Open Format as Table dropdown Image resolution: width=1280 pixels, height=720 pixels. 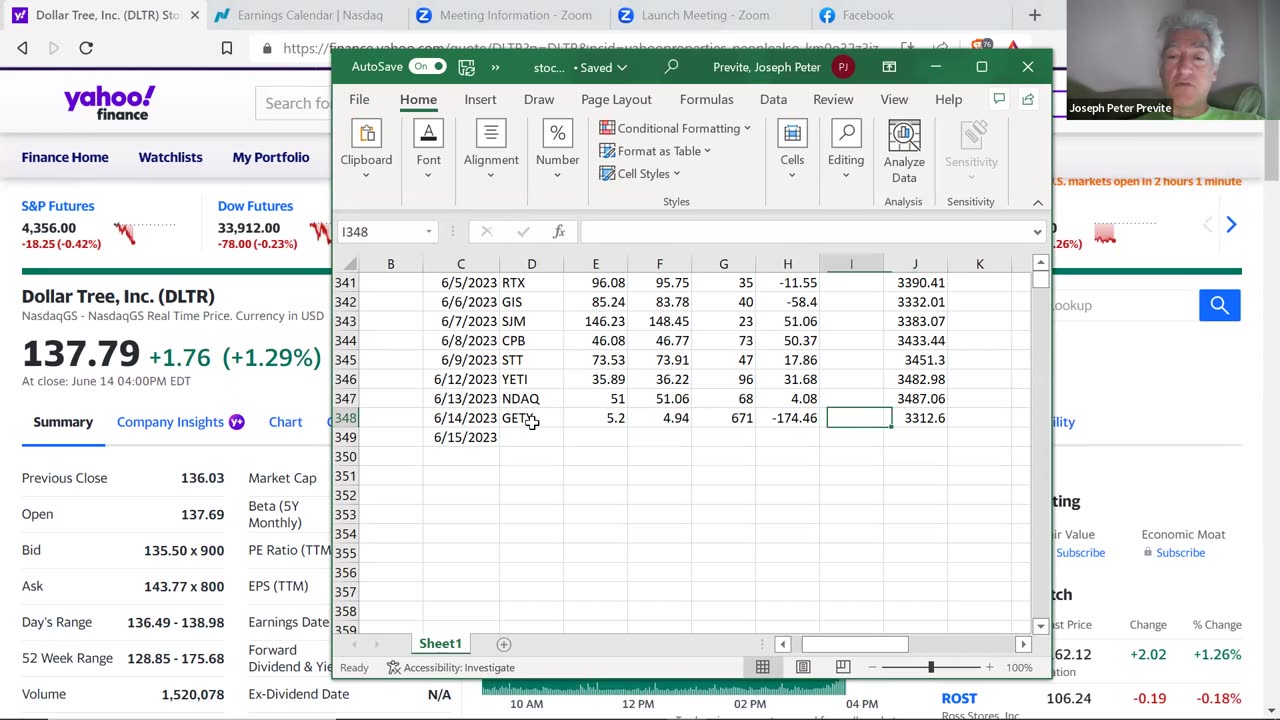pos(655,151)
